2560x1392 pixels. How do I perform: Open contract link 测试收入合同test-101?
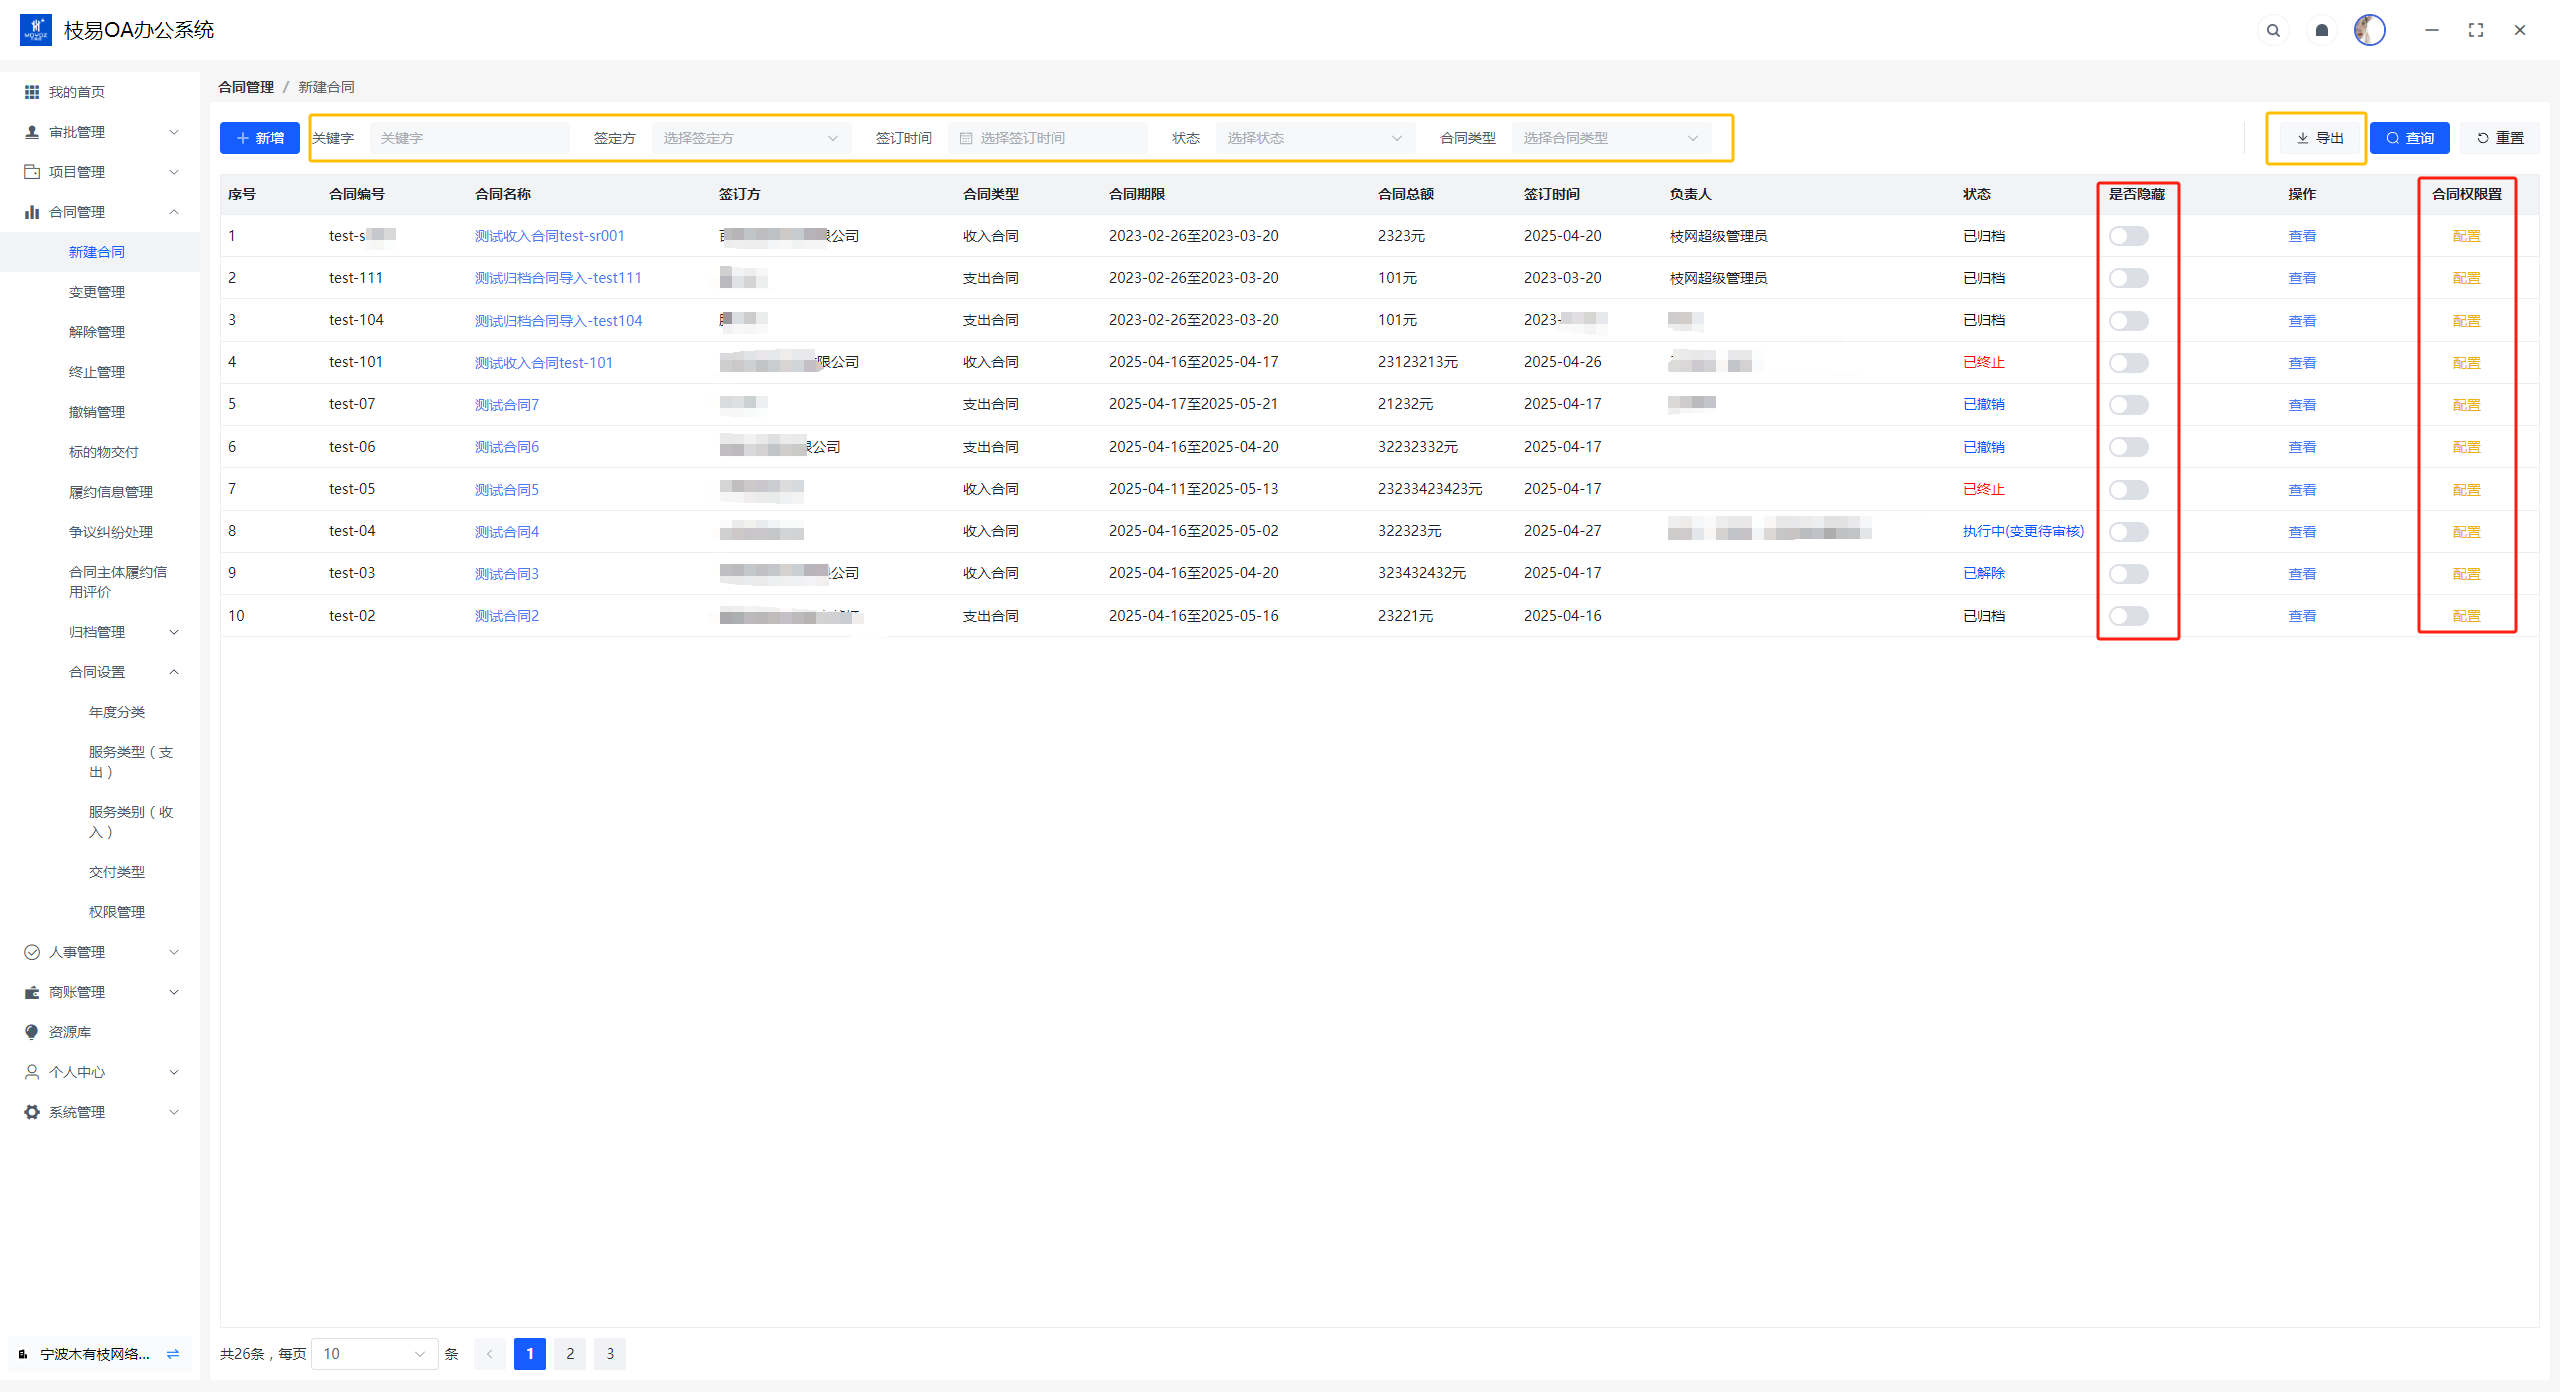point(543,363)
